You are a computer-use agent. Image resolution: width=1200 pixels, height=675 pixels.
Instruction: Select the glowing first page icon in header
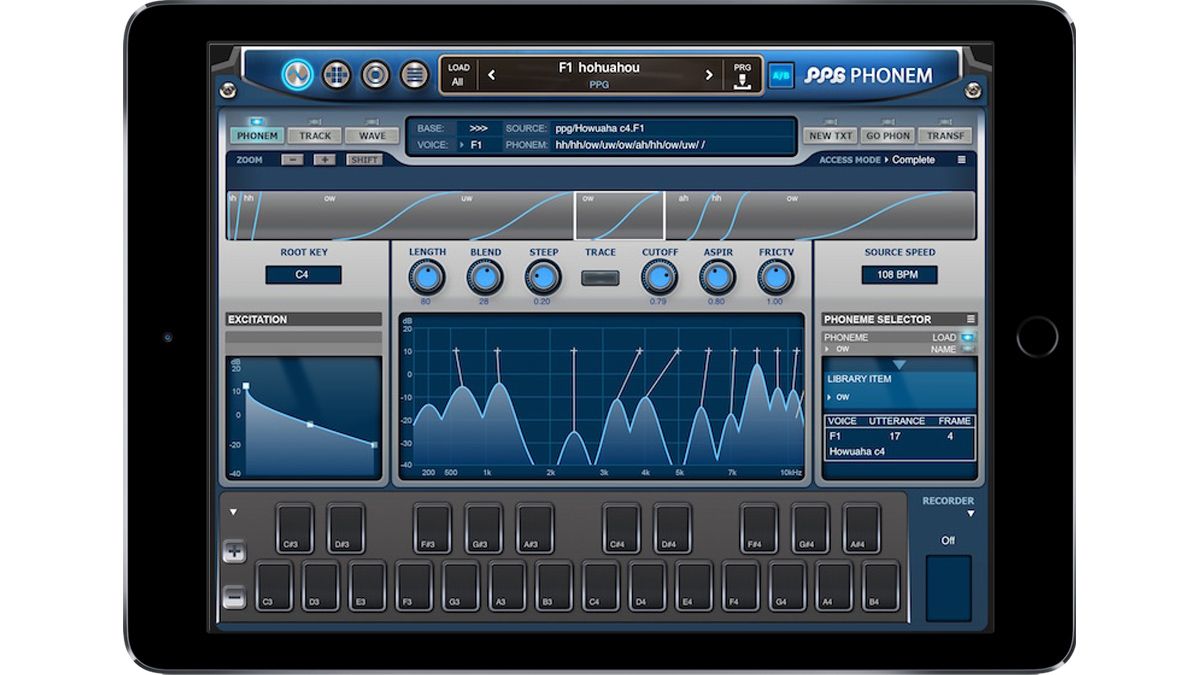click(297, 75)
